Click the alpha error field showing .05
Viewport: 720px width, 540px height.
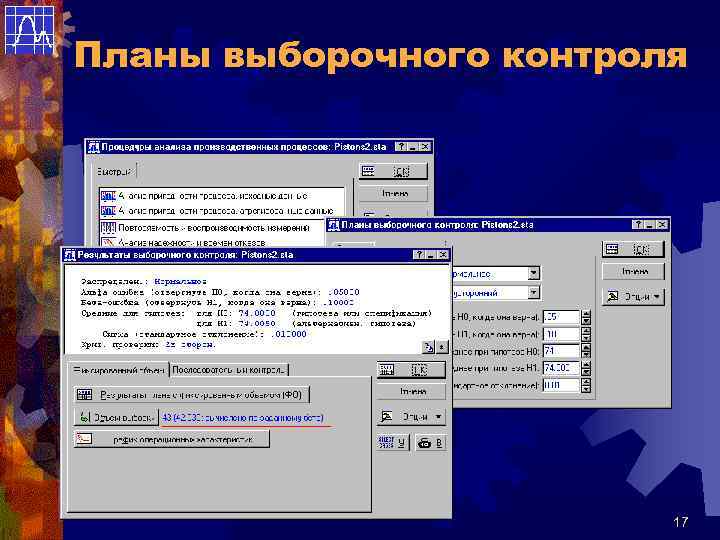point(561,317)
